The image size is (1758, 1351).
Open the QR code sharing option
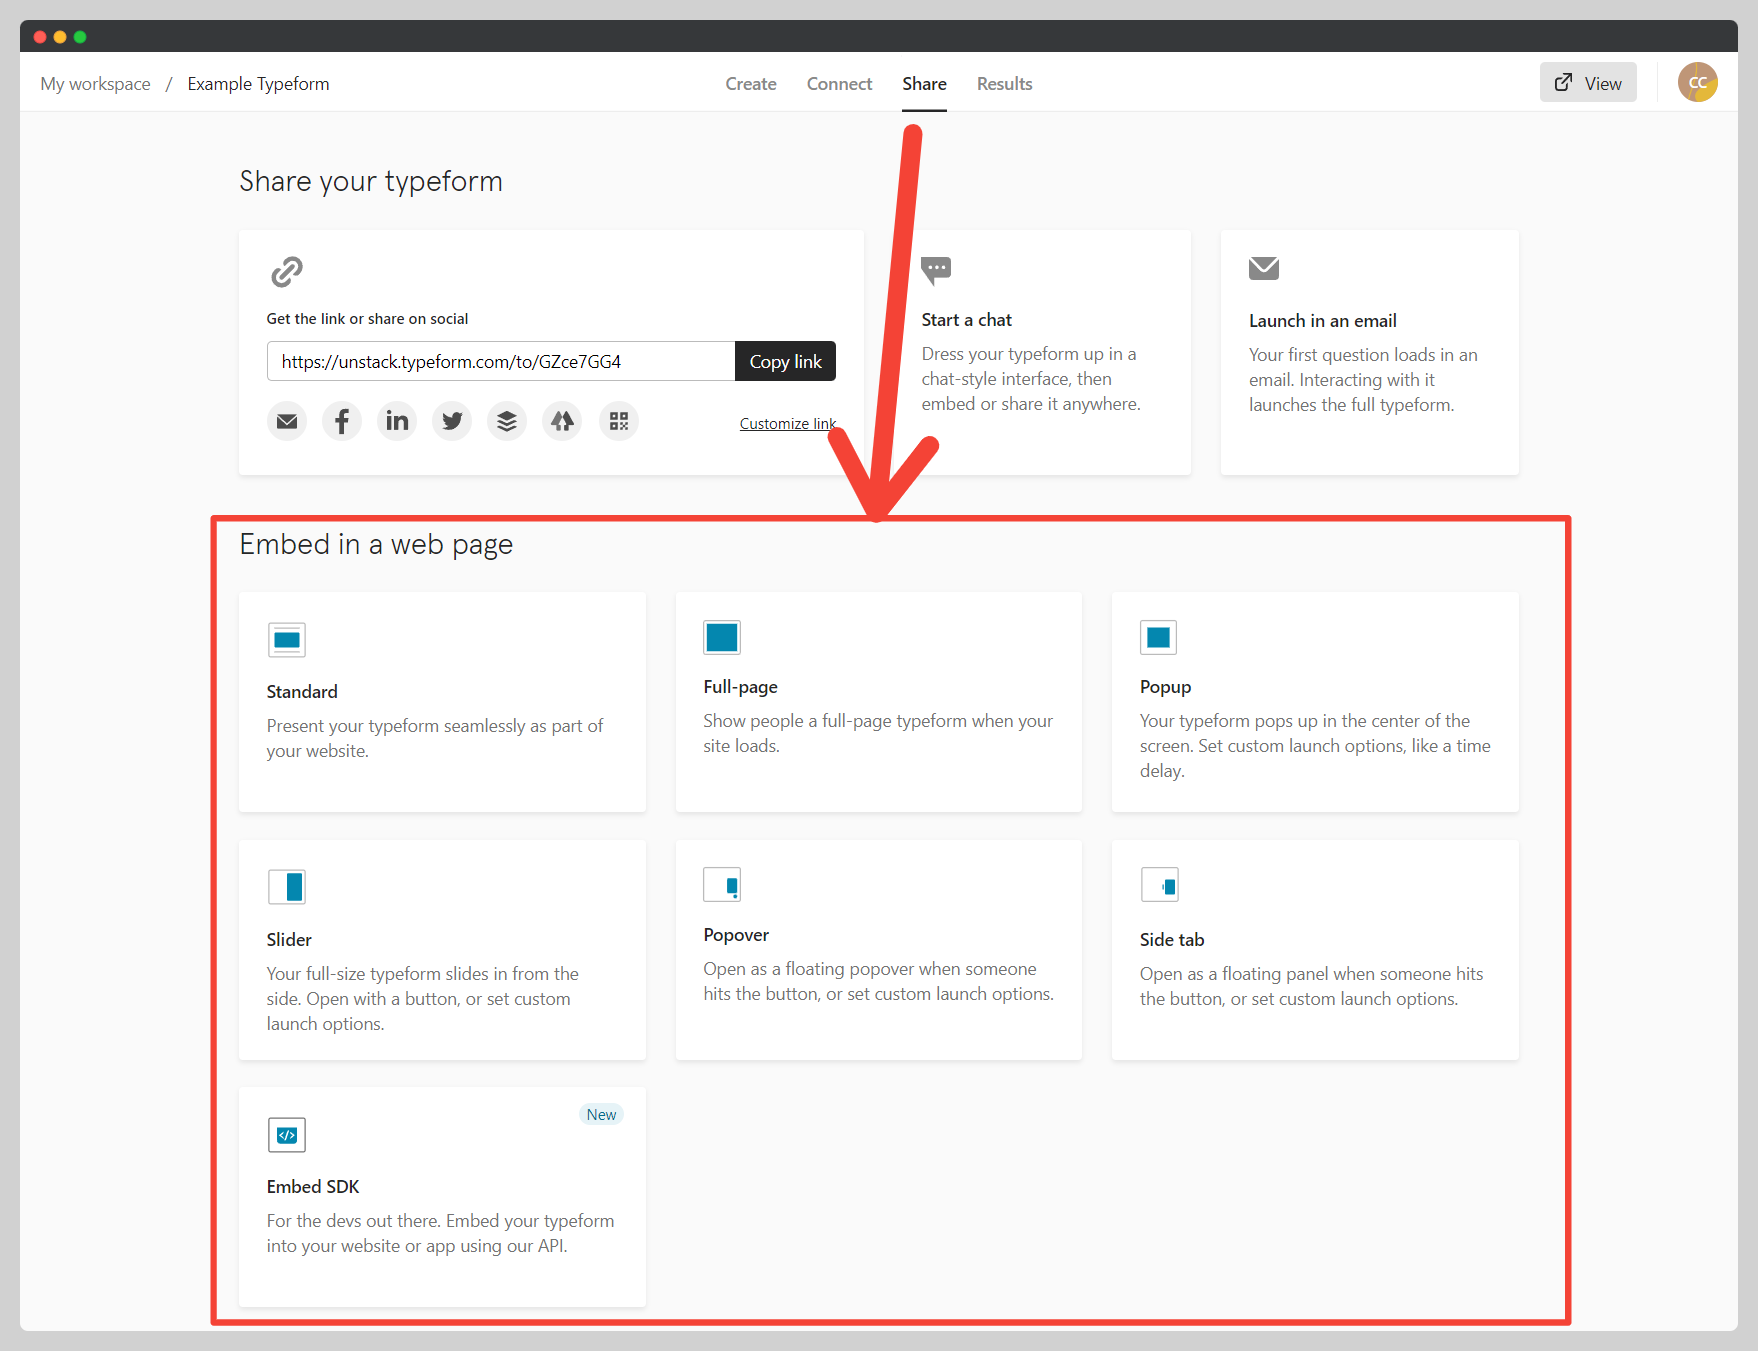pos(618,421)
